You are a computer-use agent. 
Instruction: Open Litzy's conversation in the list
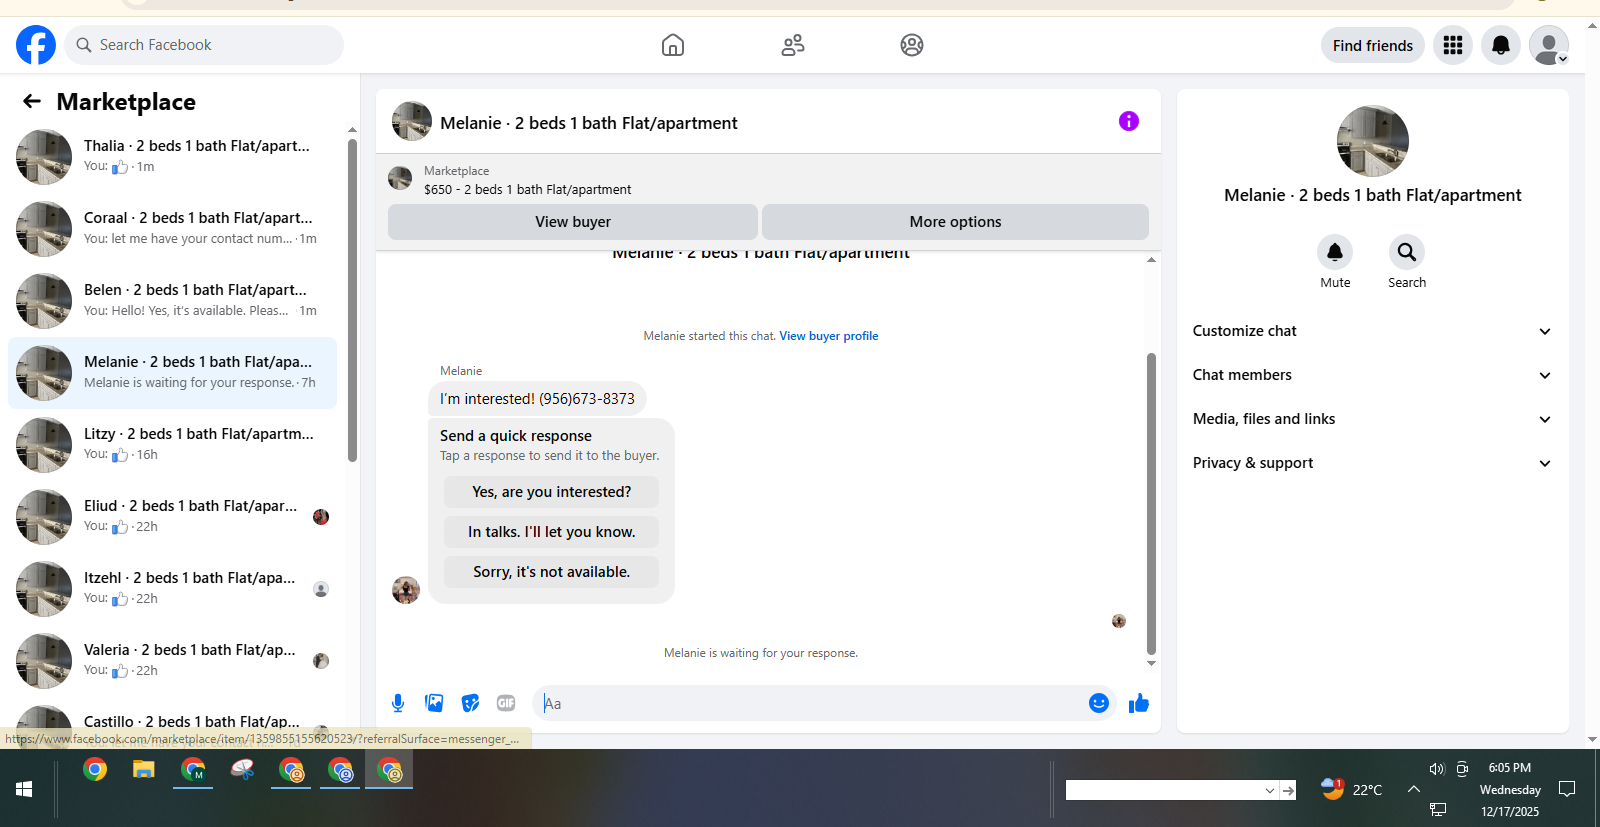(172, 445)
